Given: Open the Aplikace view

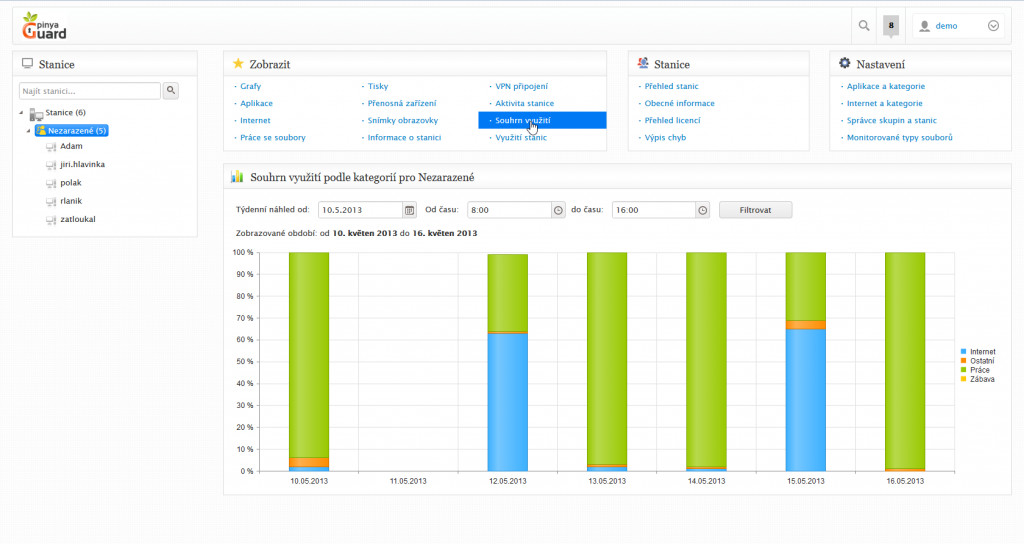Looking at the screenshot, I should (x=256, y=103).
